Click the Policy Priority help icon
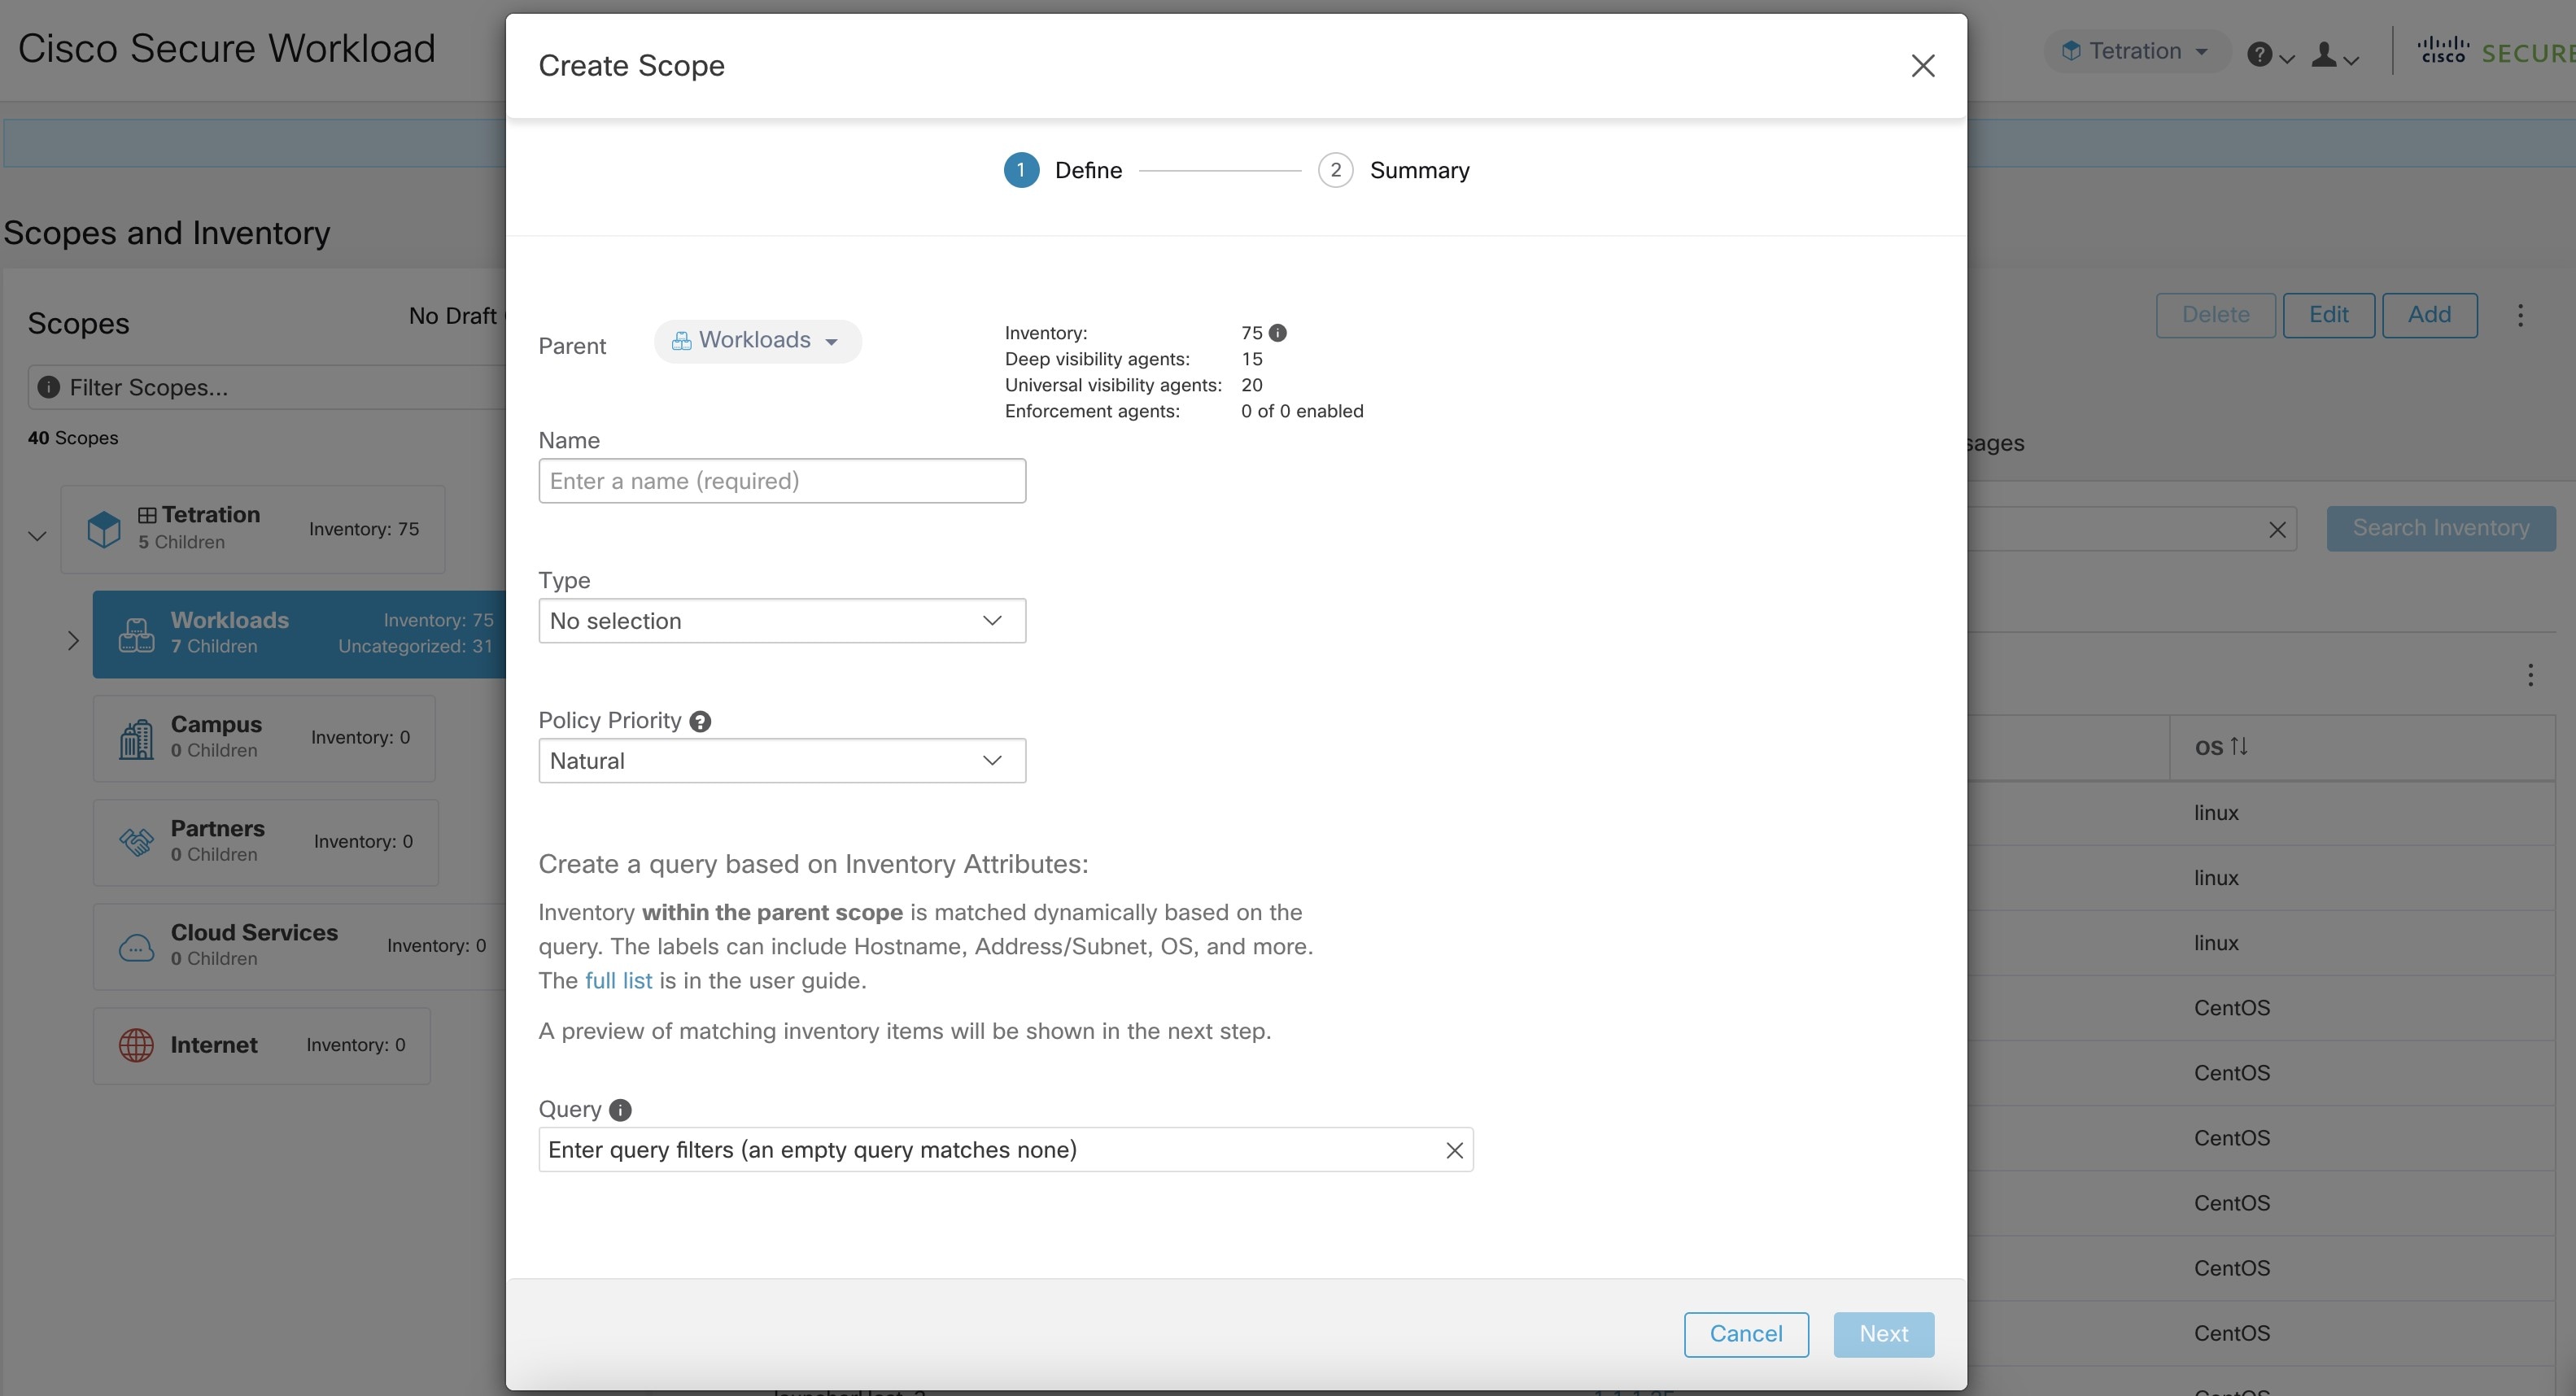 700,720
